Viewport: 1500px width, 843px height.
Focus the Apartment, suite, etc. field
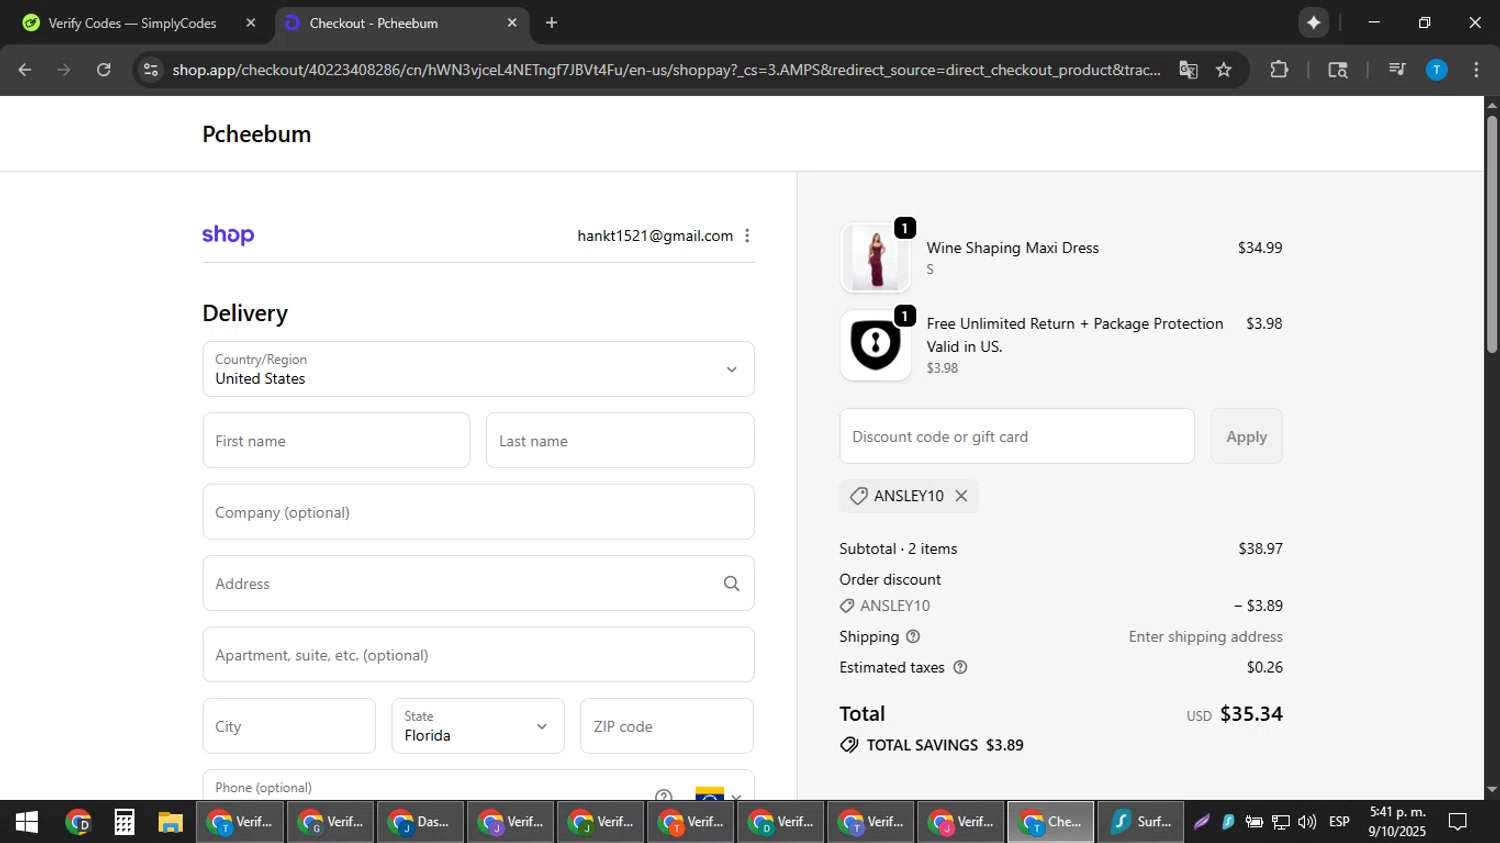[x=478, y=655]
